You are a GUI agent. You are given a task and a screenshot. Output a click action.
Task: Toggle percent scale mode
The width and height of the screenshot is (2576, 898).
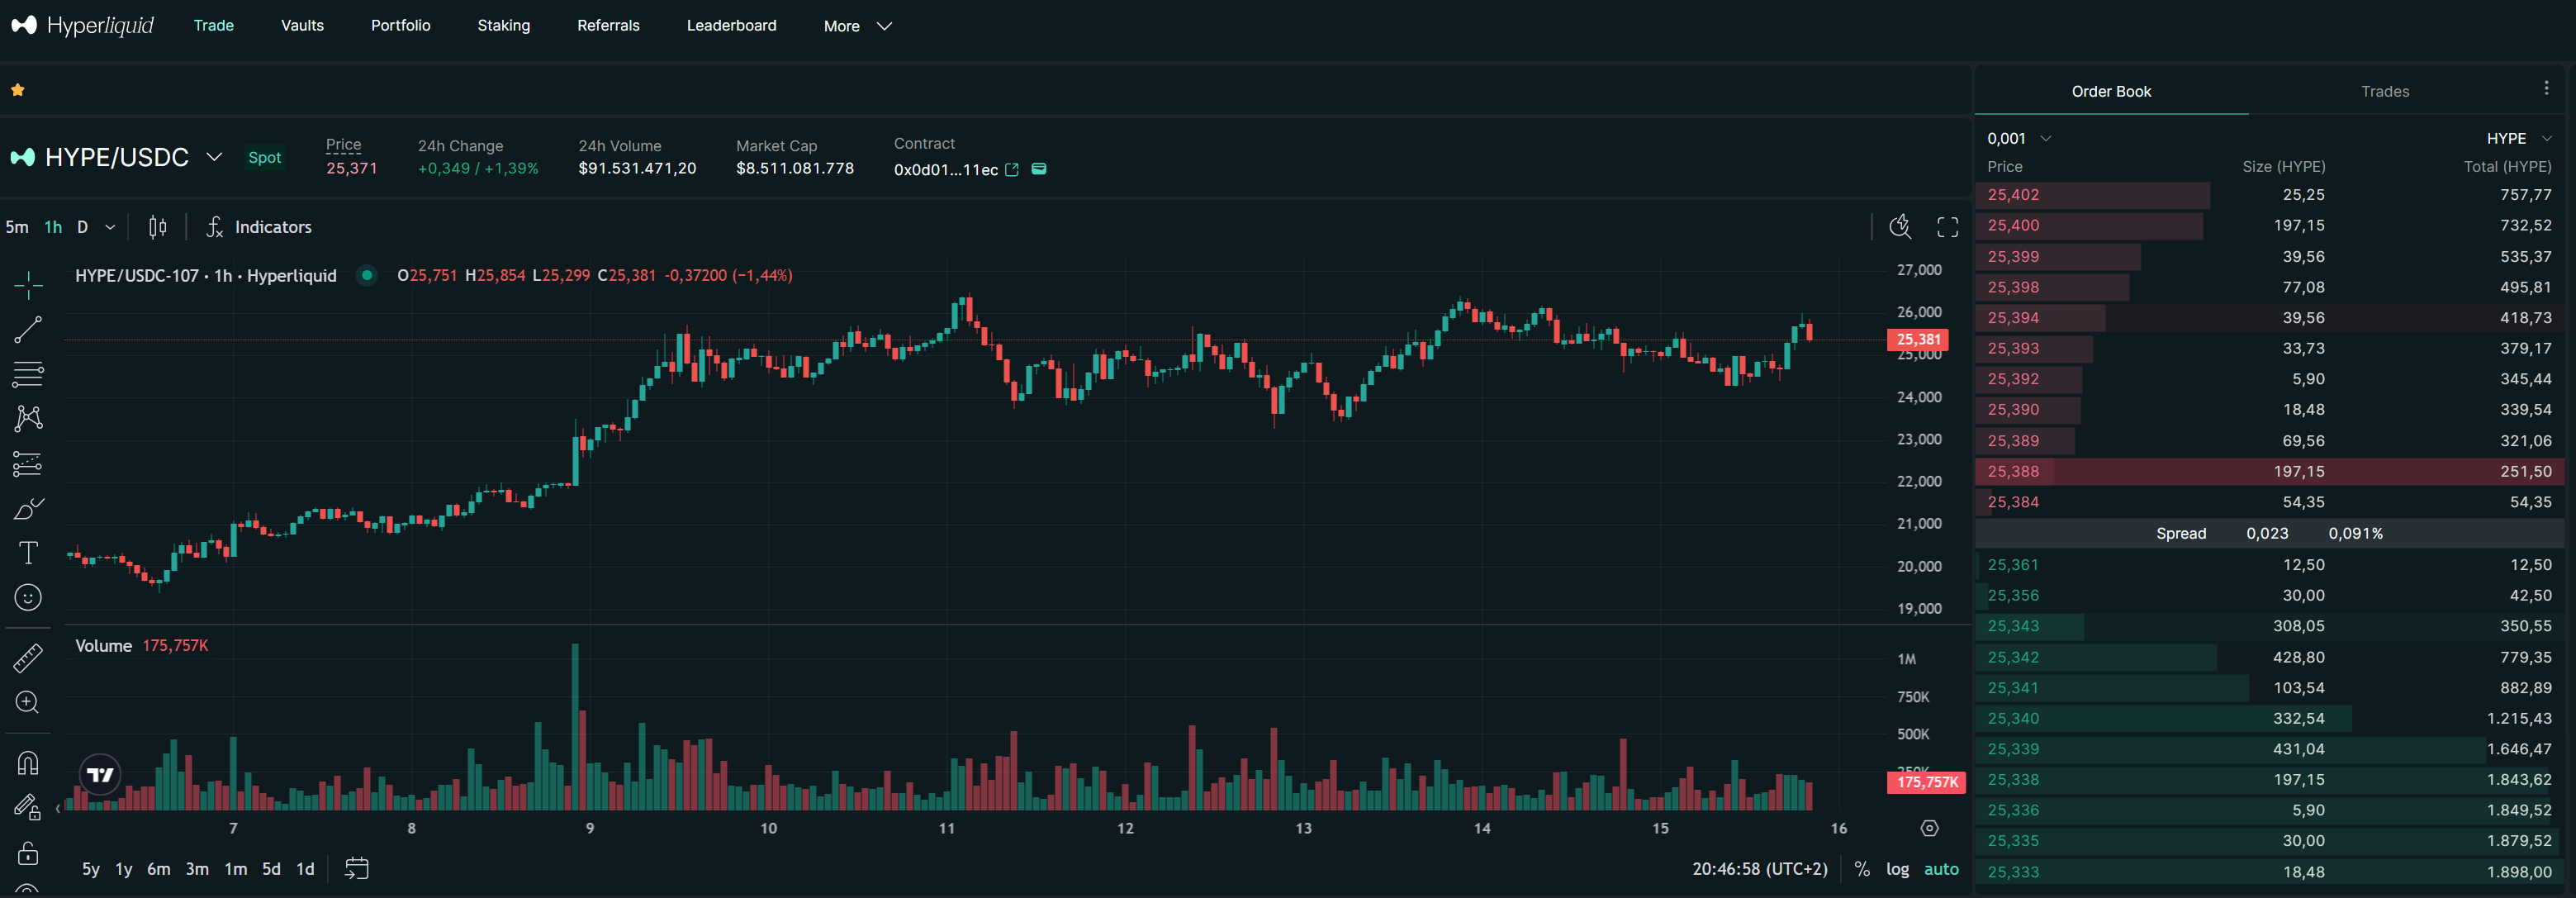pos(1862,869)
